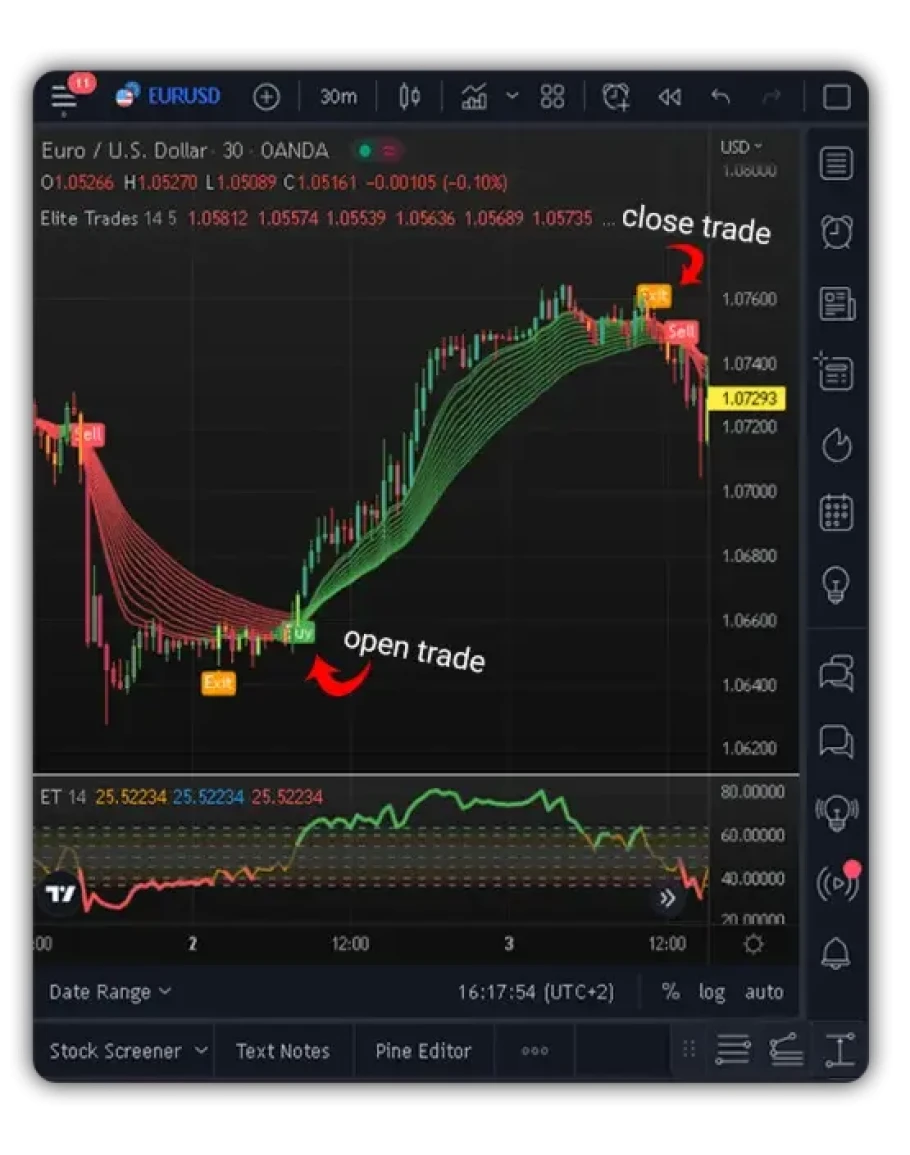Open the Indicators chart icon
910x1155 pixels.
click(474, 96)
